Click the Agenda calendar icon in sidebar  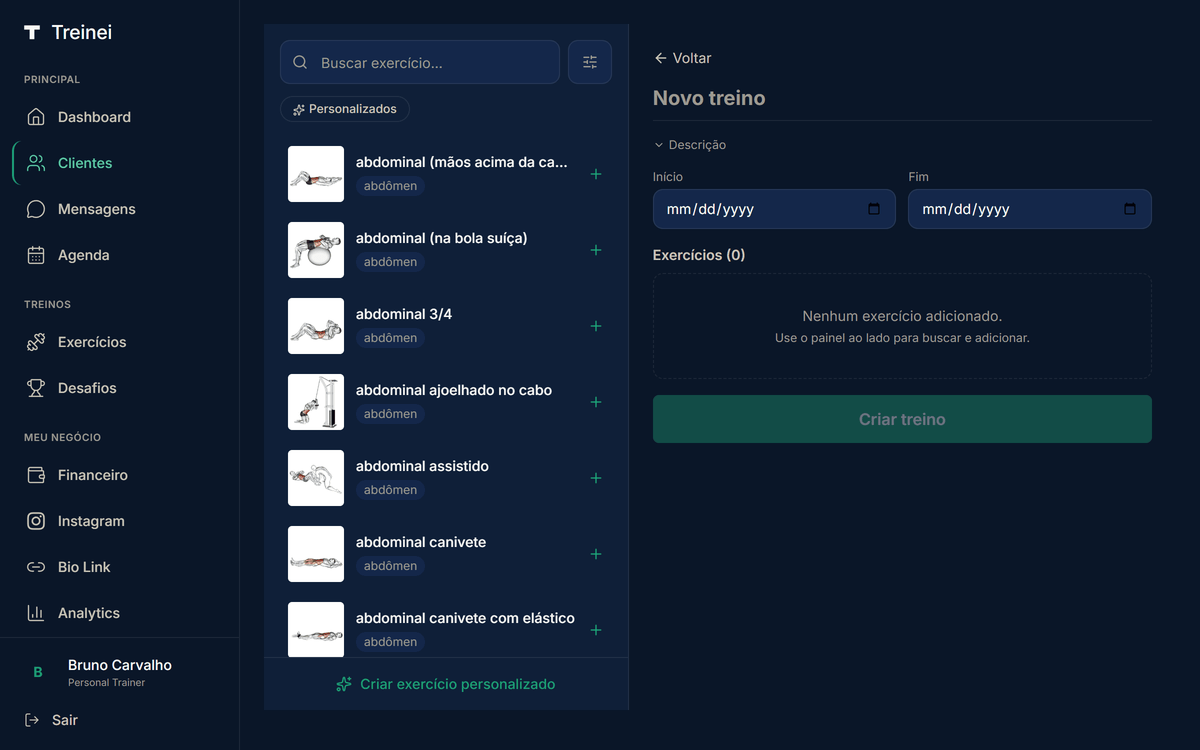point(36,255)
